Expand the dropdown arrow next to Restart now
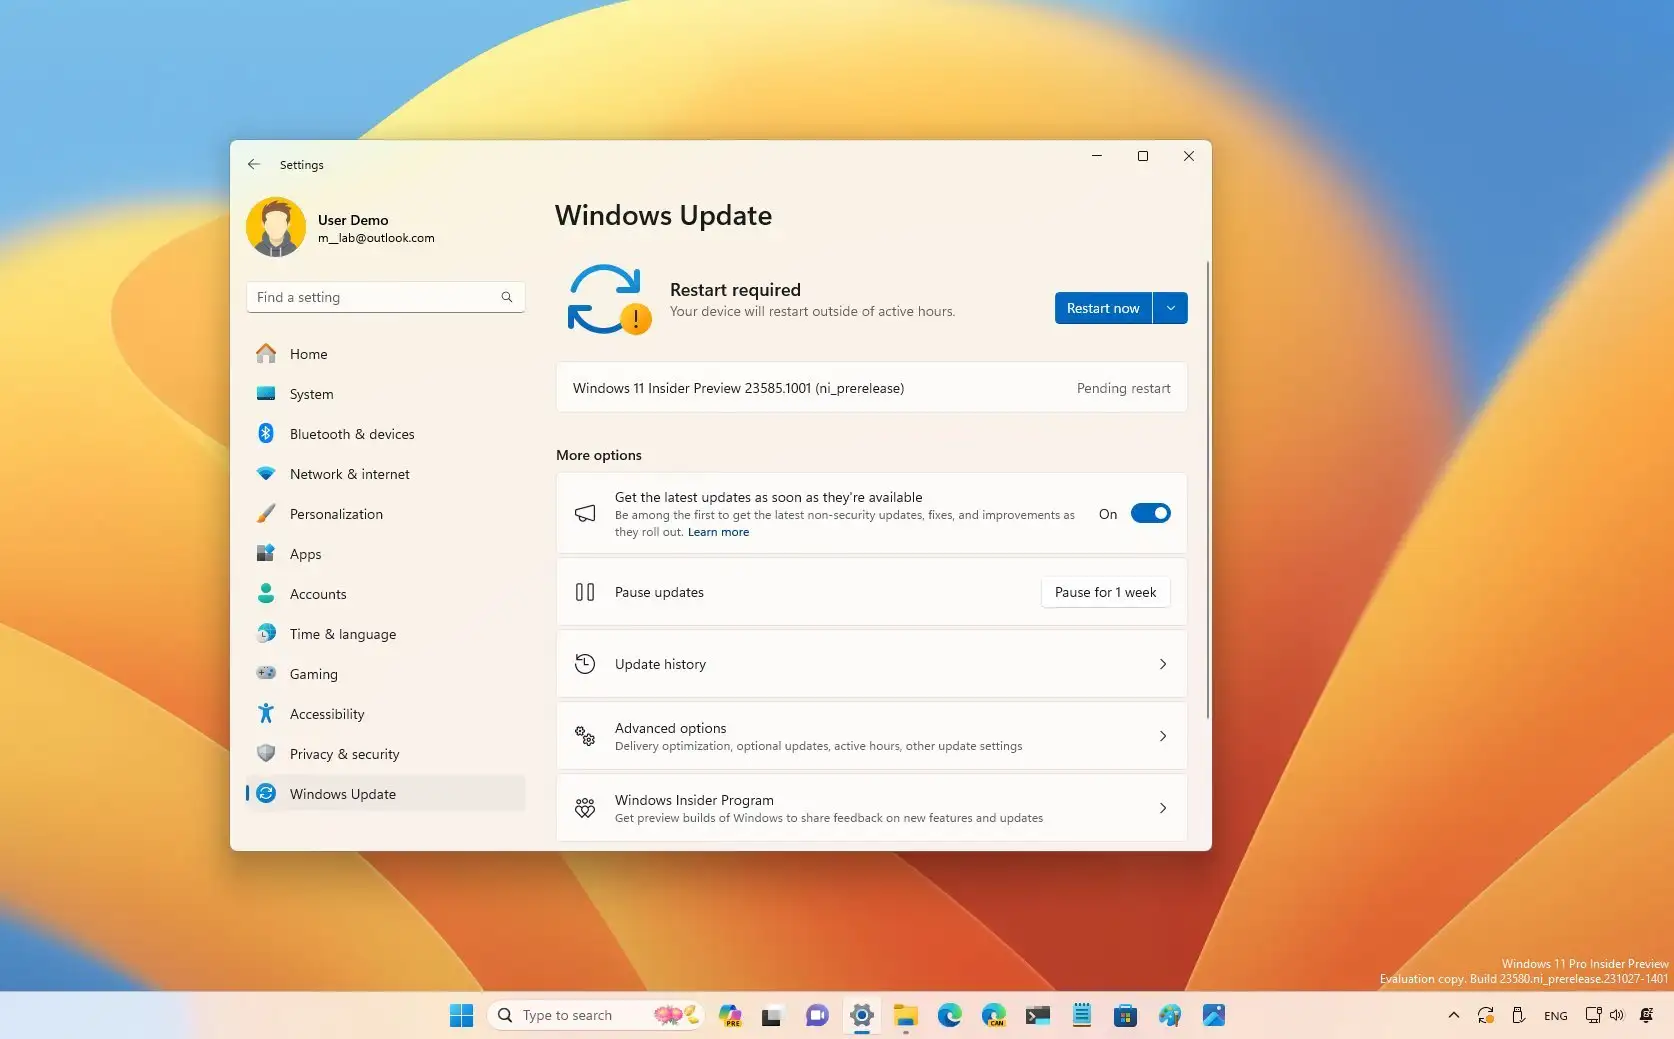Screen dimensions: 1674x1039 pos(1170,308)
